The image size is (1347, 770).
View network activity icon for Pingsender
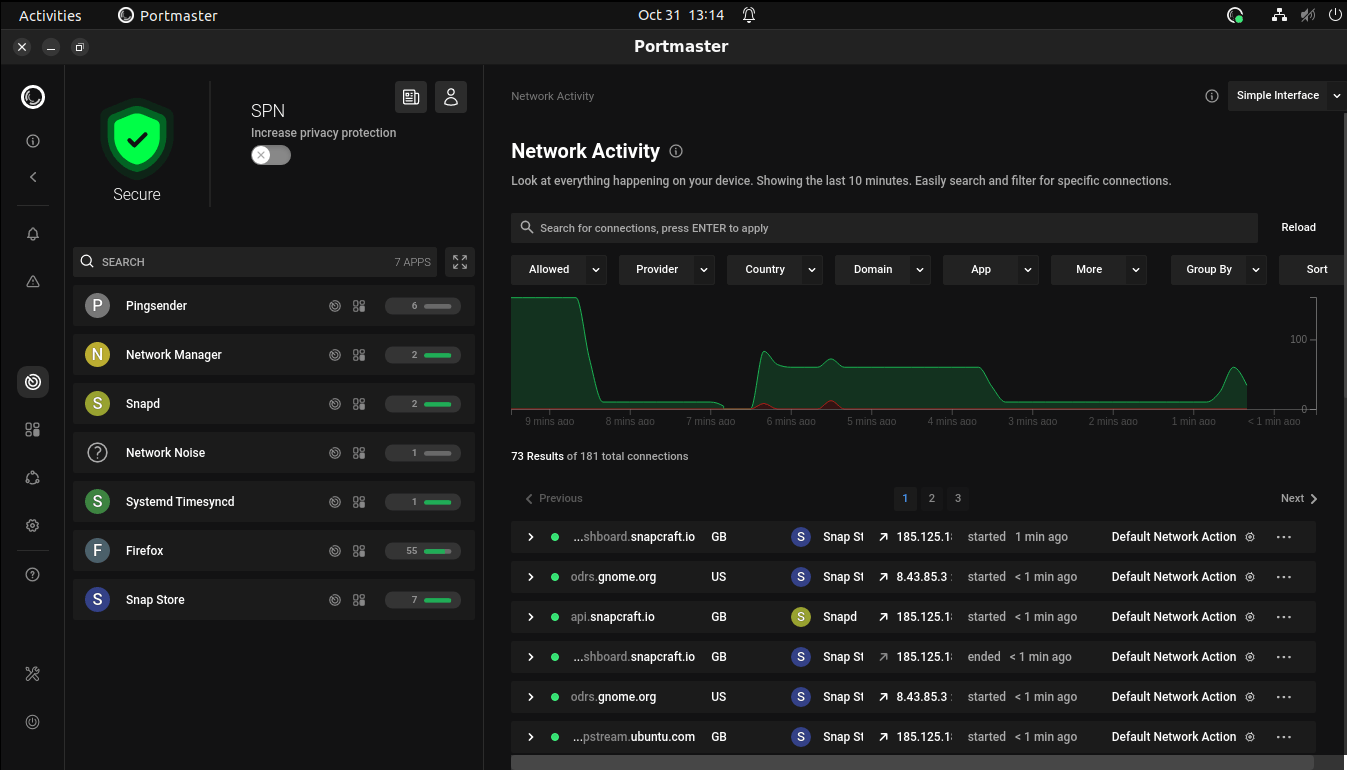tap(335, 306)
